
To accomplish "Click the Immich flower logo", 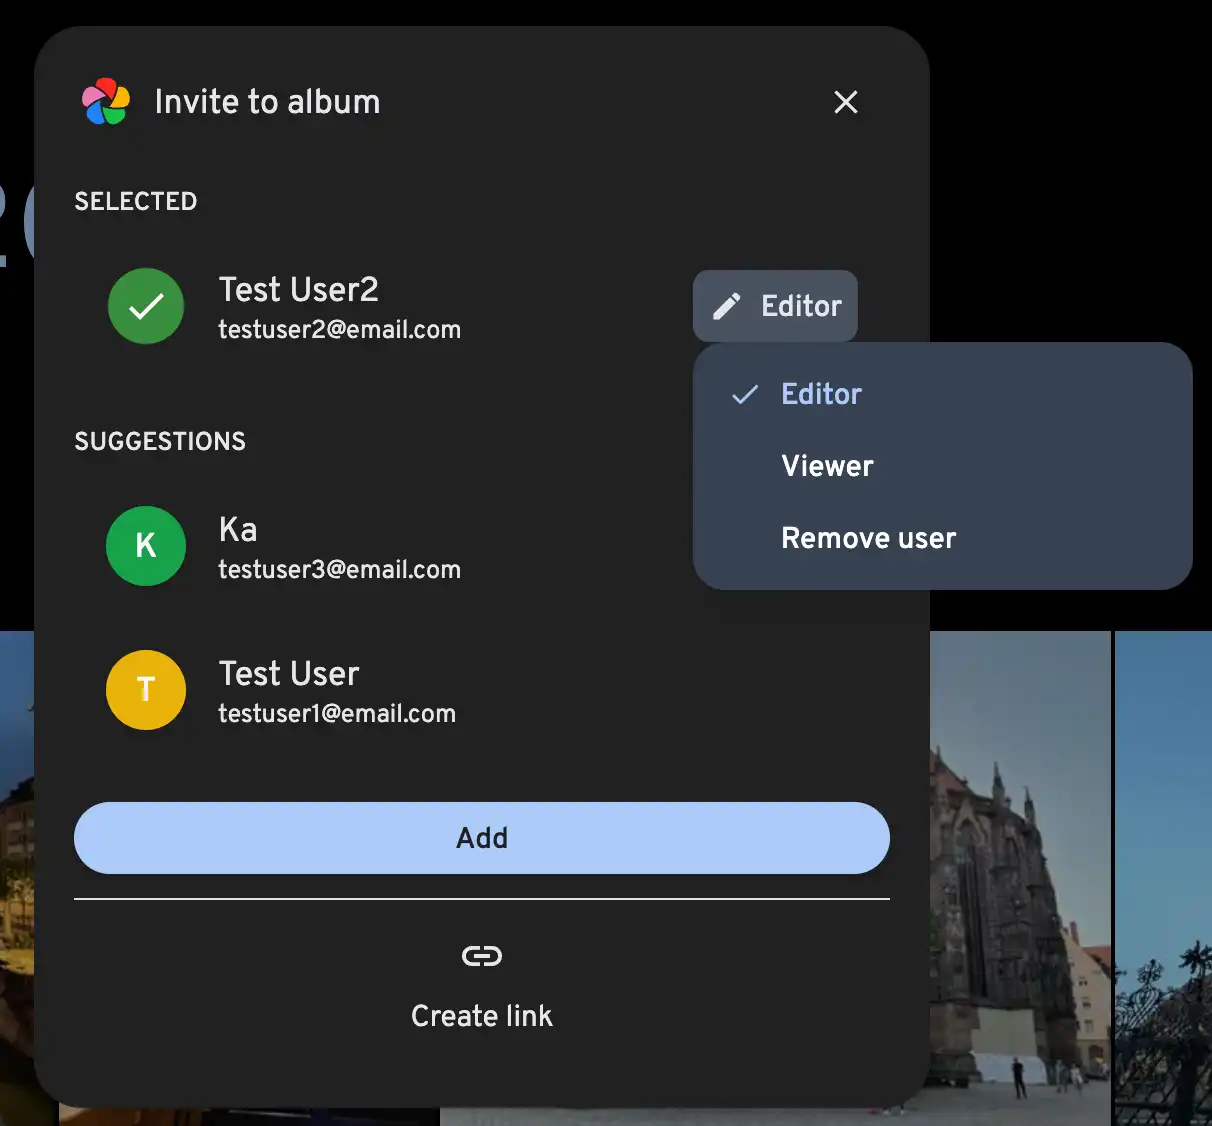I will 106,102.
